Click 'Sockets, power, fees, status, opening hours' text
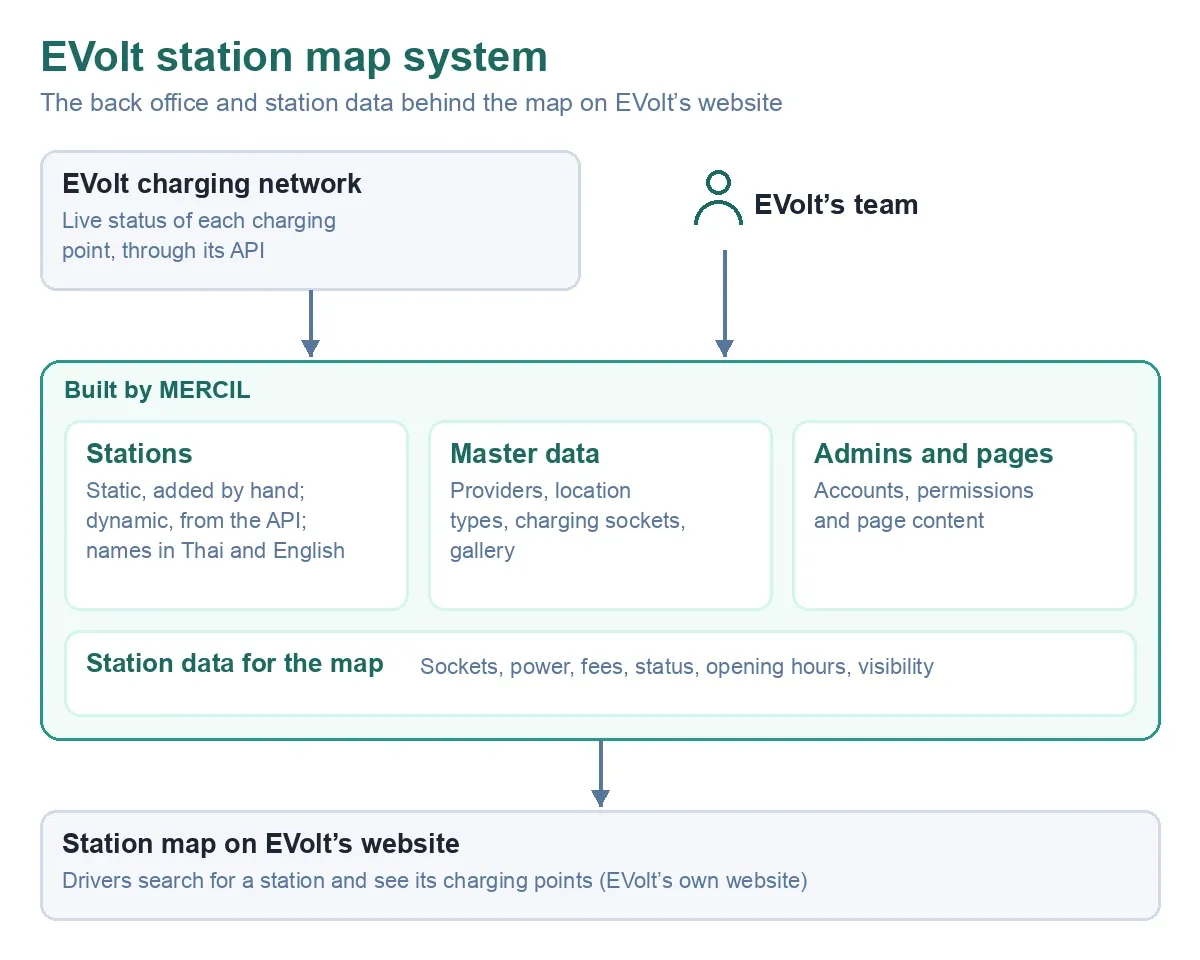Screen dimensions: 1200x960 (677, 667)
